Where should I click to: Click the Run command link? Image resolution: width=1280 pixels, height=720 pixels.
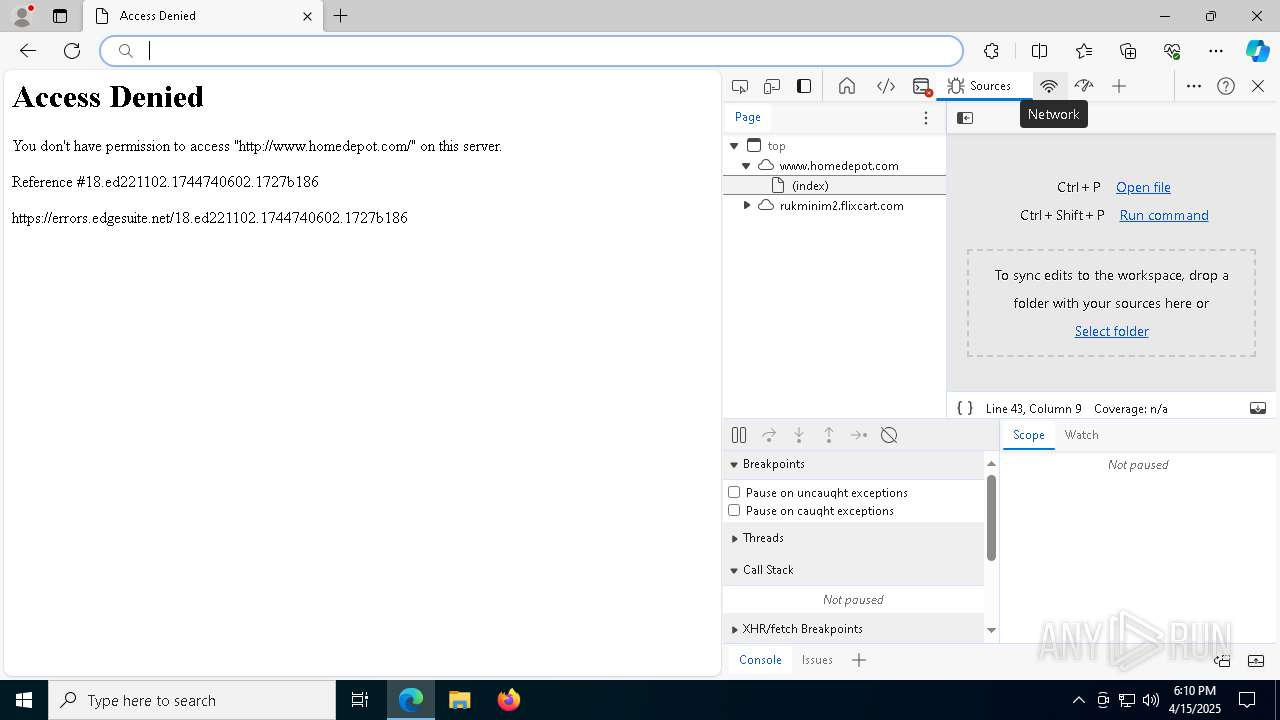pos(1164,215)
